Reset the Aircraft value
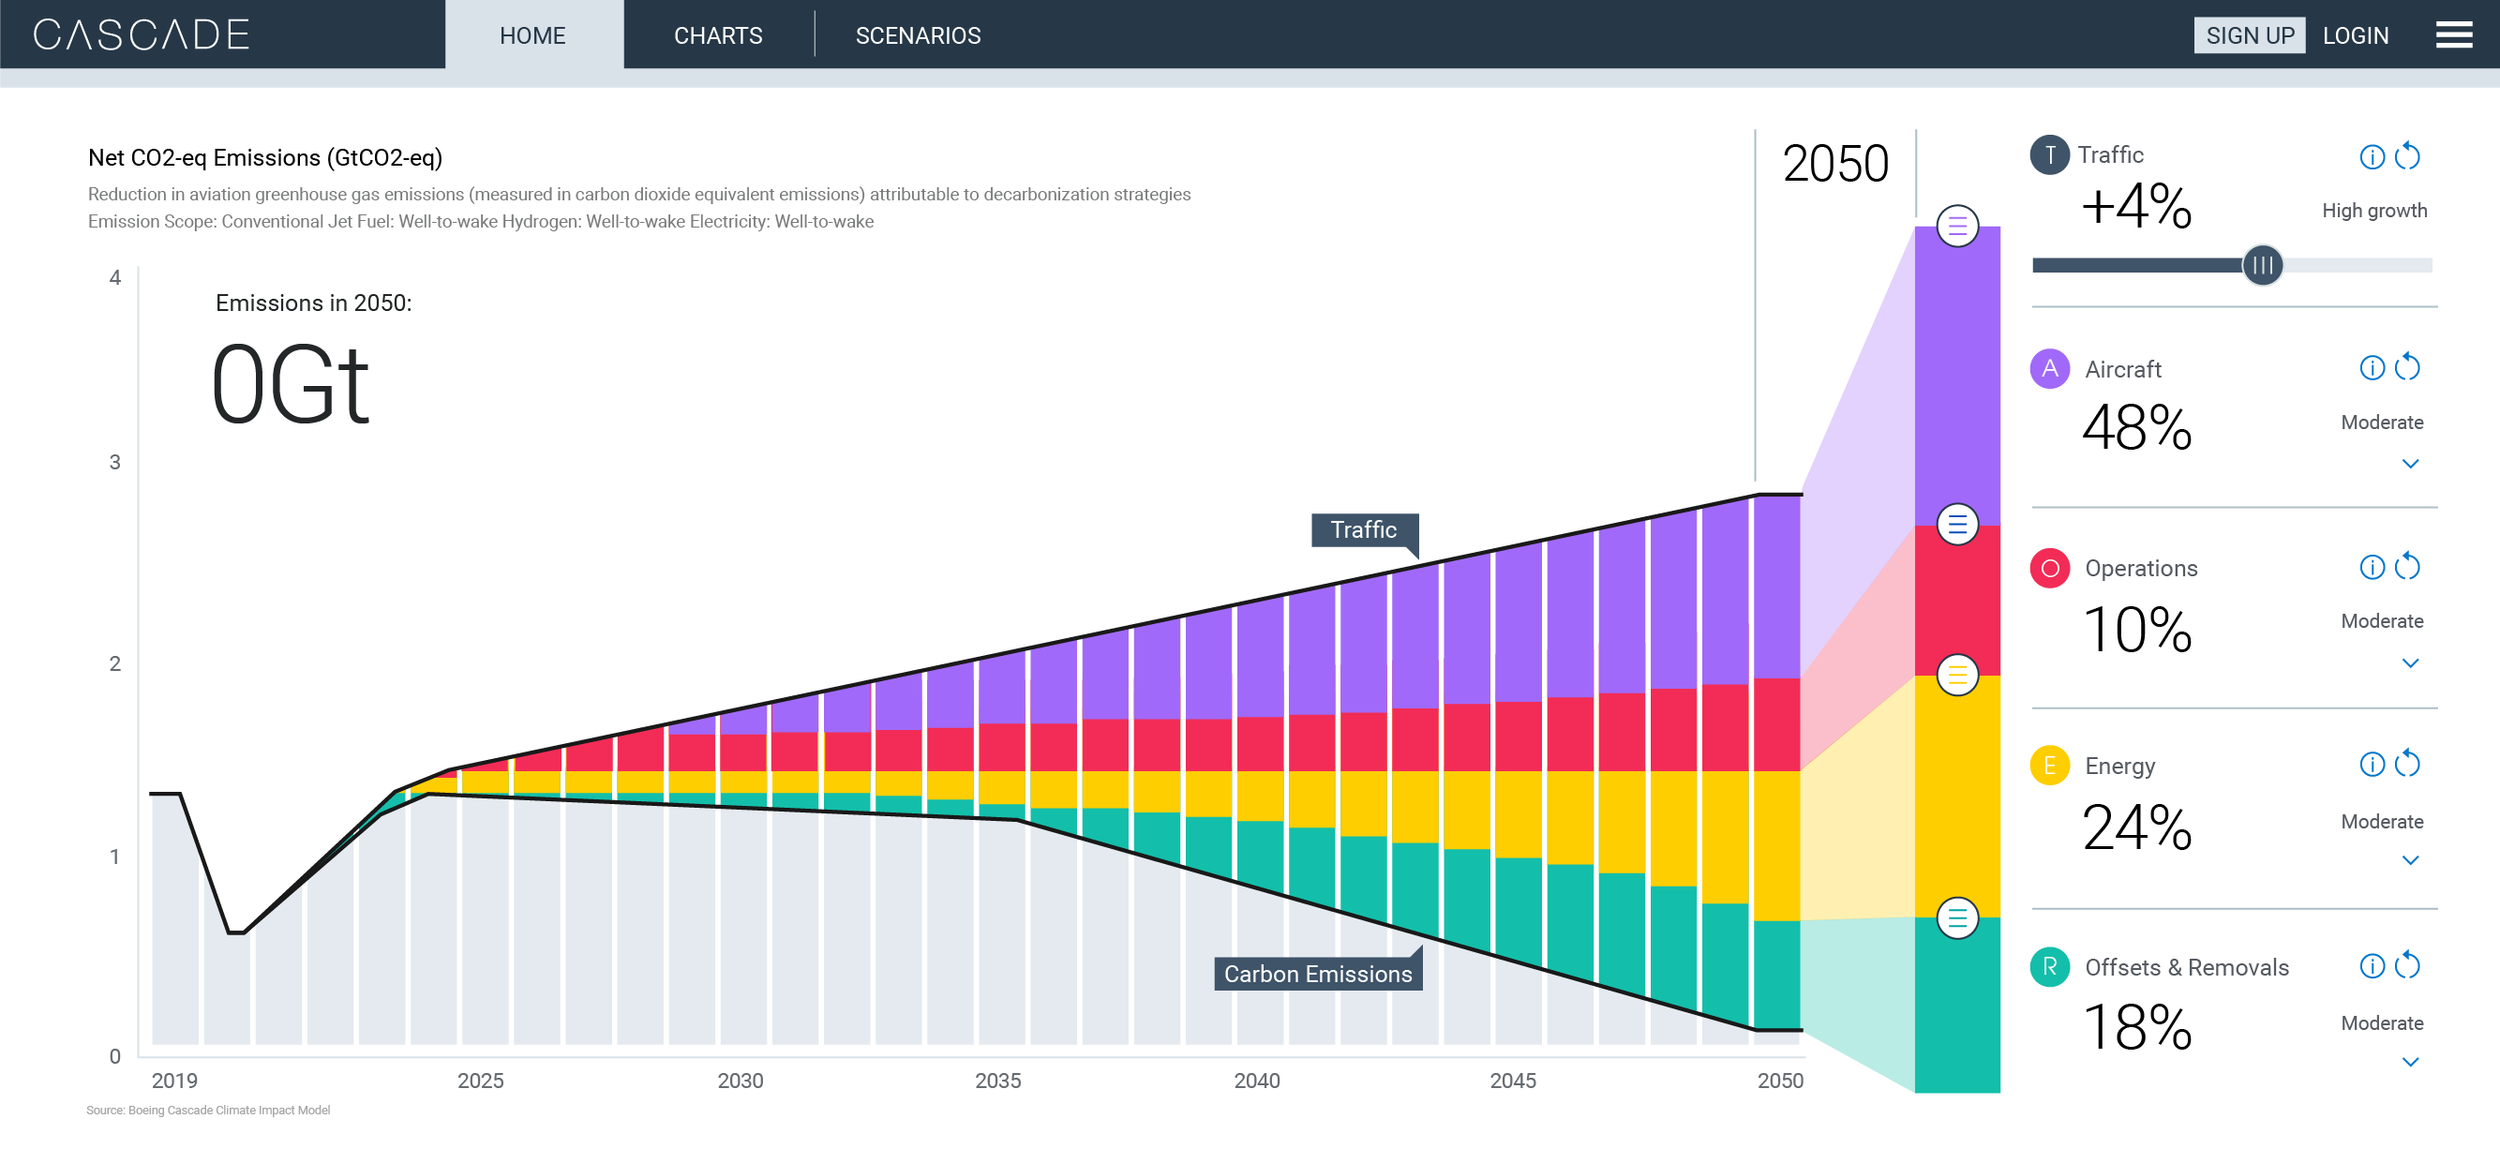Viewport: 2500px width, 1160px height. 2407,367
